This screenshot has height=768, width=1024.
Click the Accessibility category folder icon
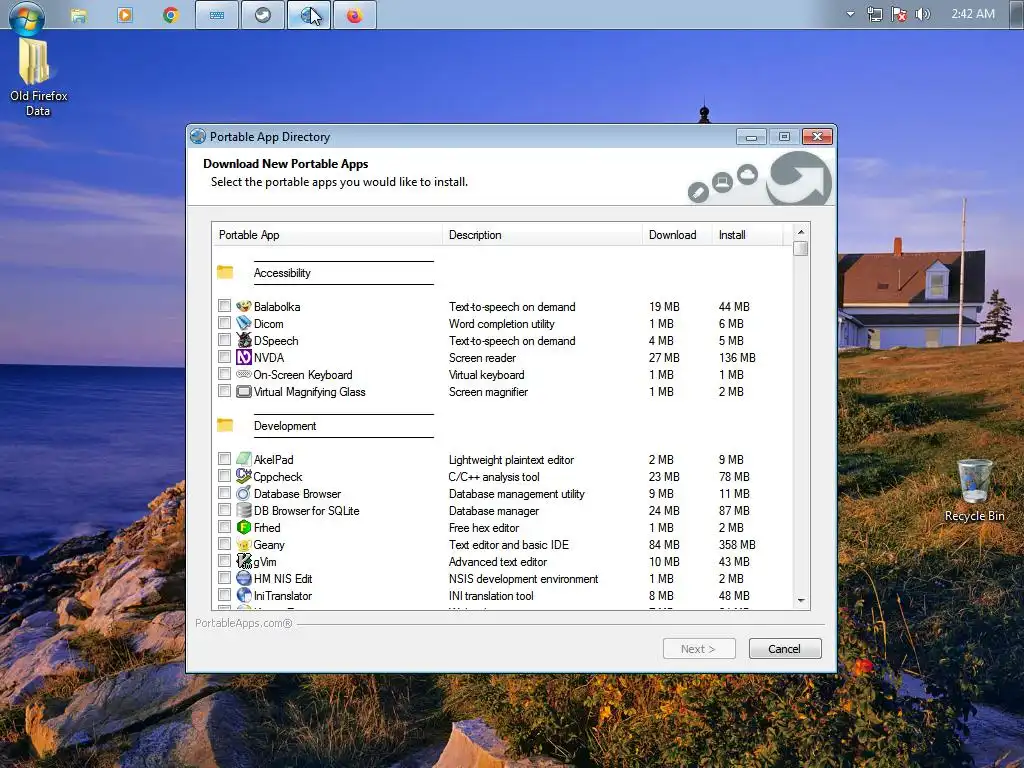pyautogui.click(x=225, y=272)
